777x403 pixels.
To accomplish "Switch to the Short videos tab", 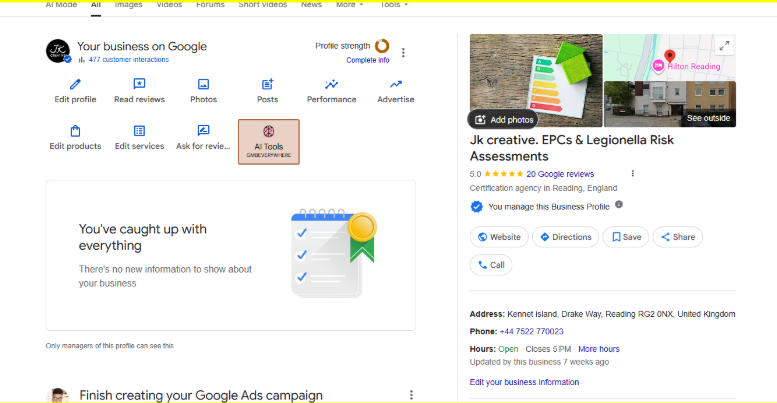I will coord(263,4).
